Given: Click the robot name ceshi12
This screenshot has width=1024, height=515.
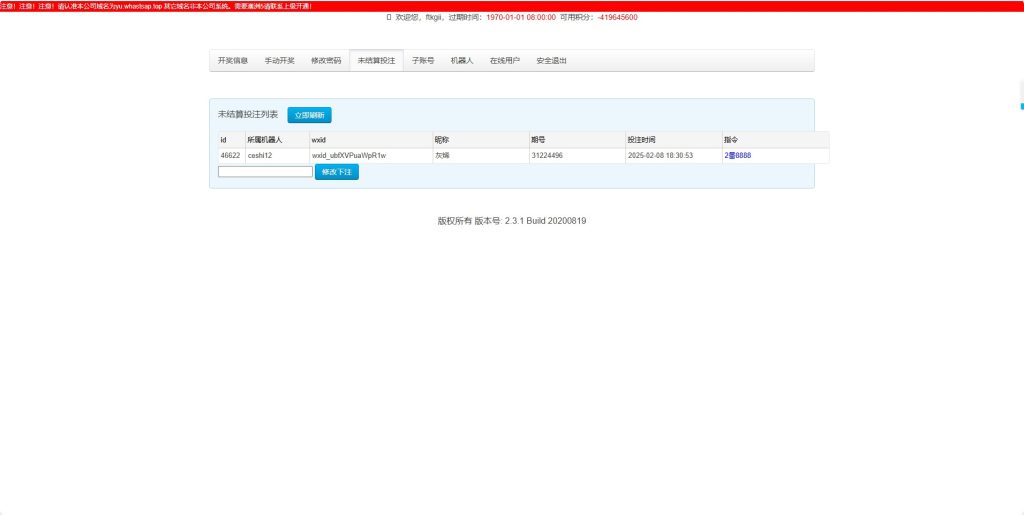Looking at the screenshot, I should [x=260, y=155].
